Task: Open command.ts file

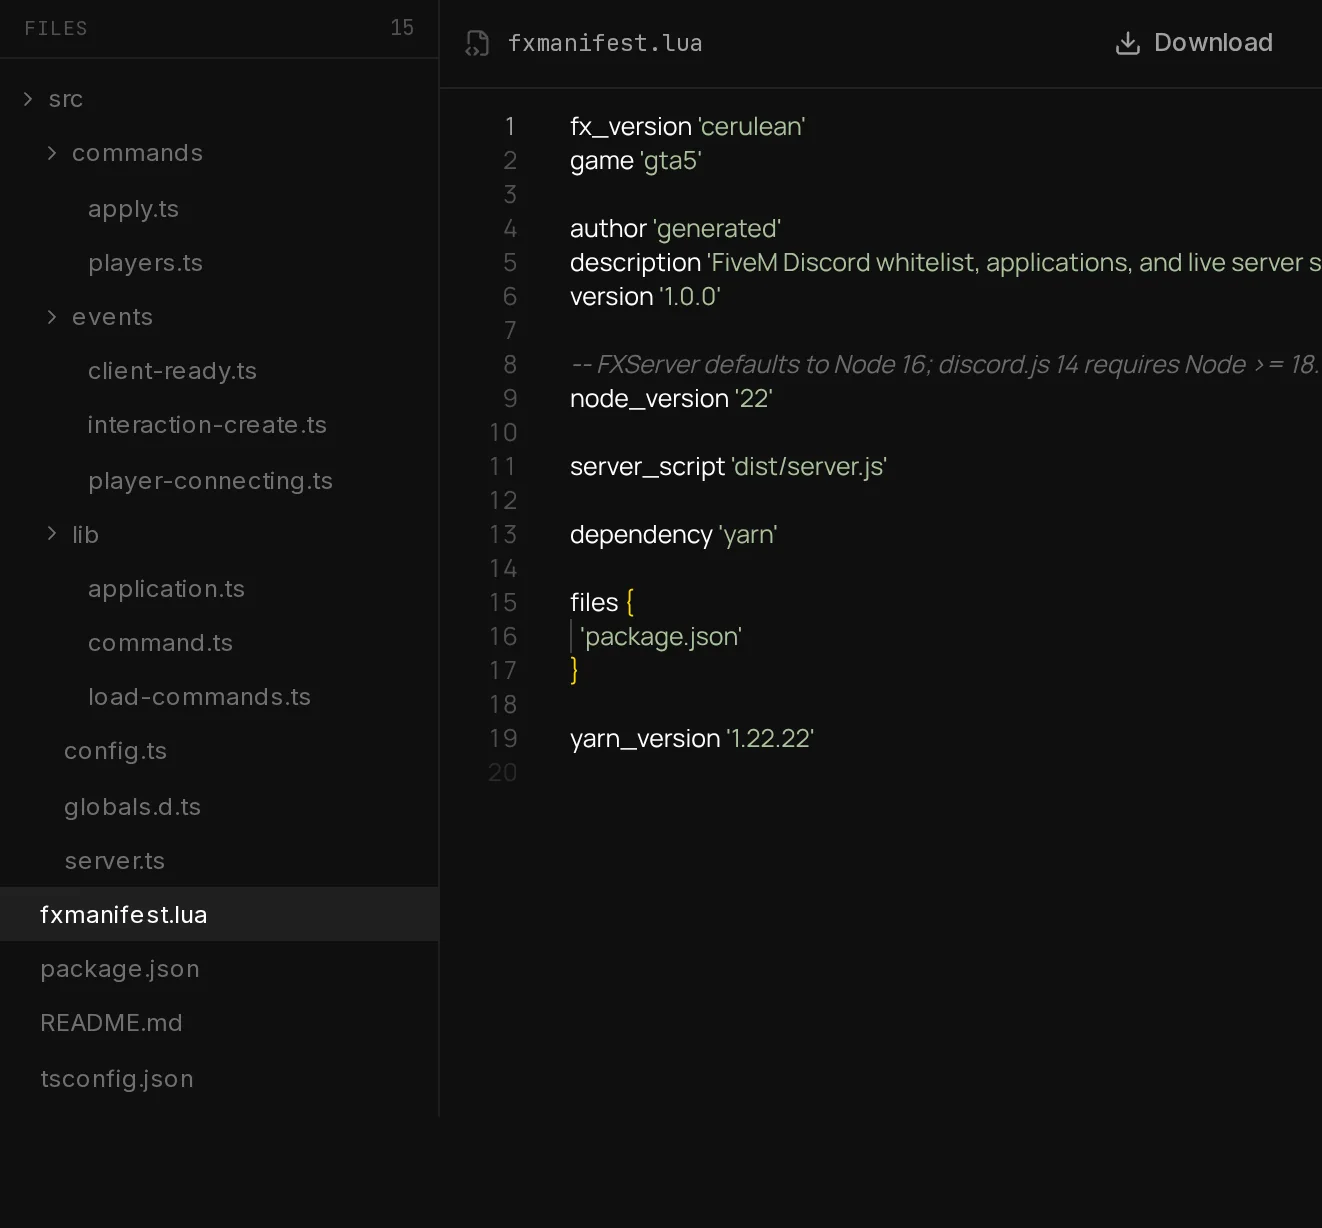Action: [x=160, y=643]
